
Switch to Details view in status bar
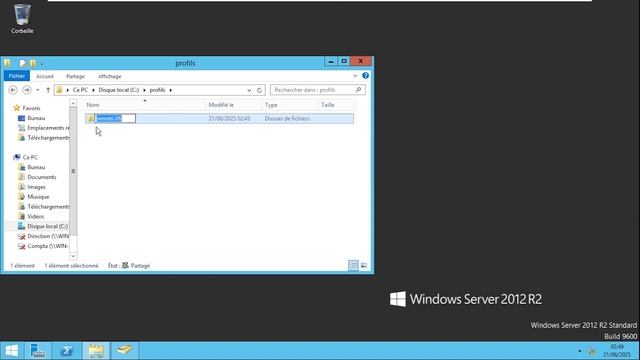pyautogui.click(x=353, y=265)
